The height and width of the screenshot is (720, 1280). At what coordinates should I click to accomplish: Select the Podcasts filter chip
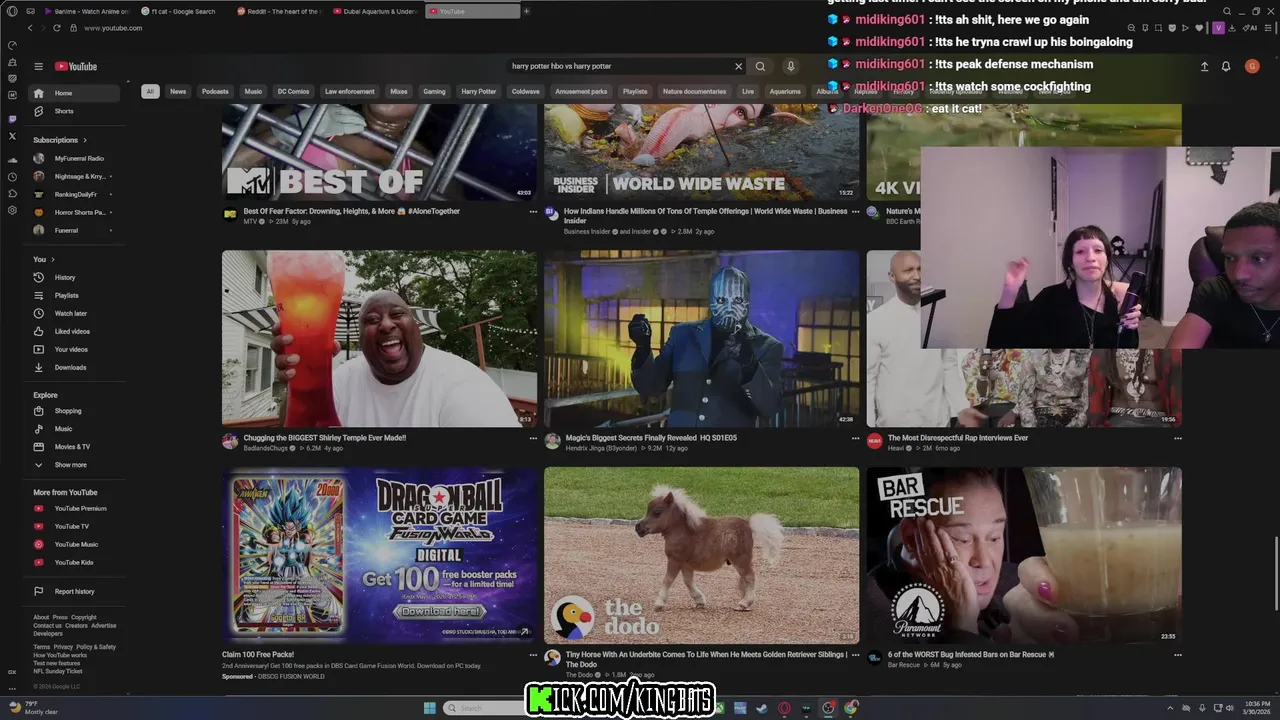pos(215,91)
